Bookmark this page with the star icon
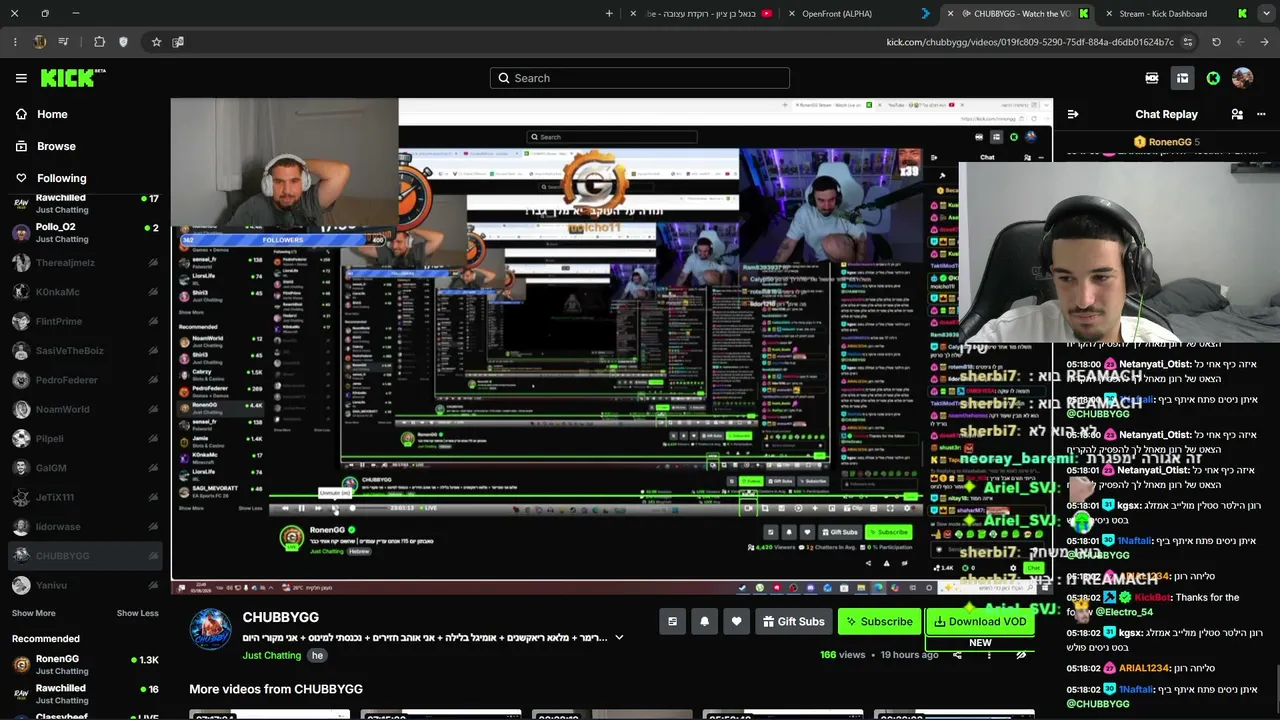This screenshot has width=1280, height=720. point(156,42)
